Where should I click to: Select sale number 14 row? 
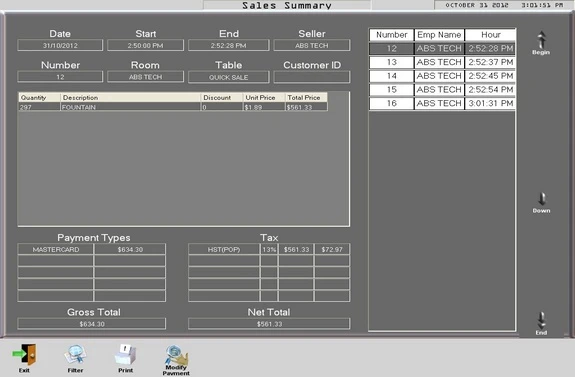tap(442, 76)
